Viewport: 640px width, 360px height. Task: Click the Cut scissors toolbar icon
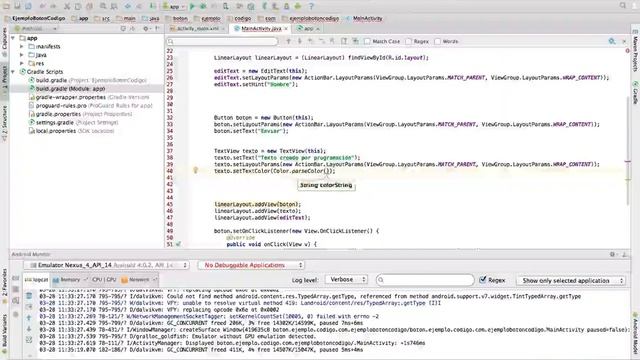pos(67,6)
